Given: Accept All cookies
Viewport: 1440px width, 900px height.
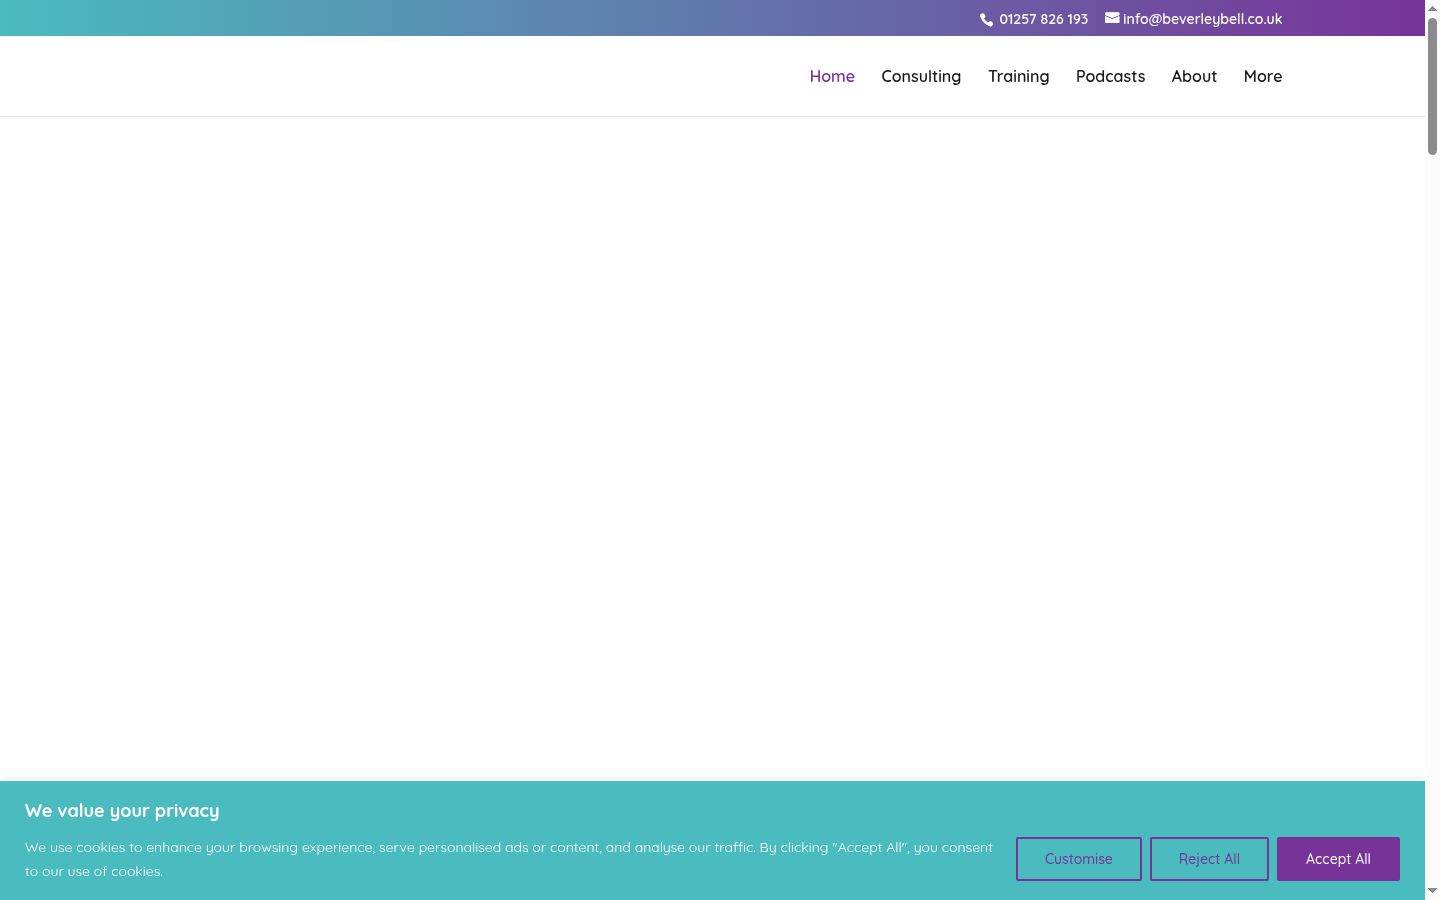Looking at the screenshot, I should coord(1338,859).
